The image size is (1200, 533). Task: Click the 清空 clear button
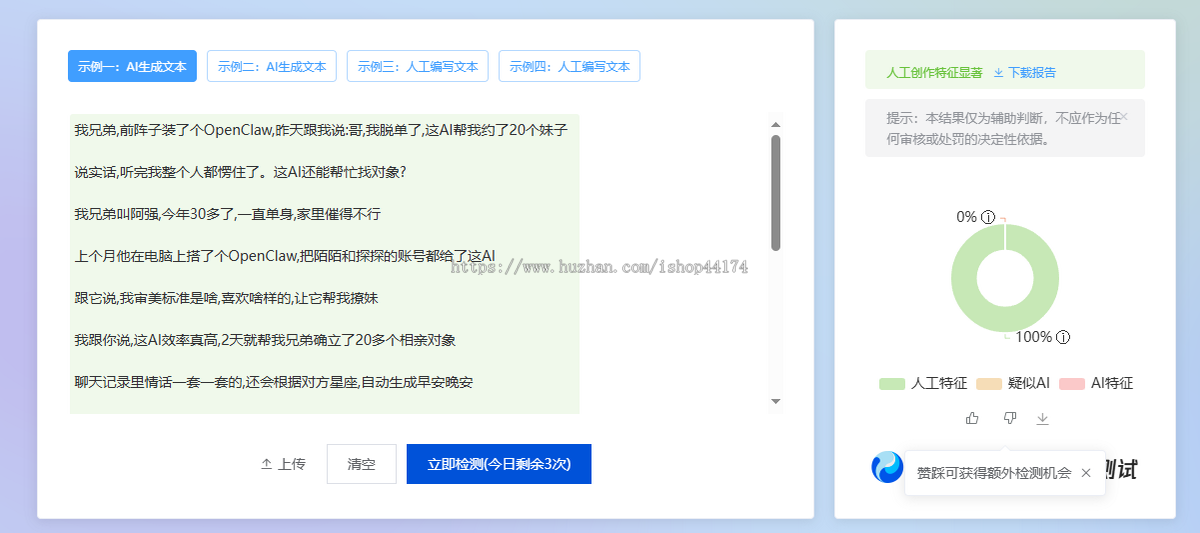click(x=362, y=464)
